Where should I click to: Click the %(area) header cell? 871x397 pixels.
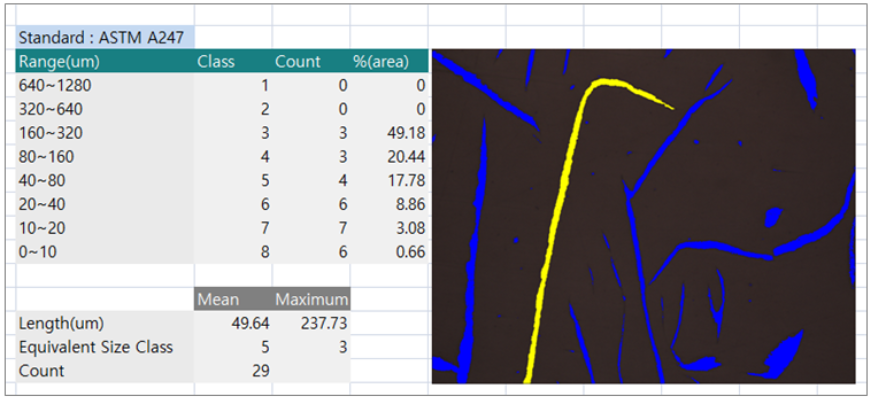(x=389, y=61)
